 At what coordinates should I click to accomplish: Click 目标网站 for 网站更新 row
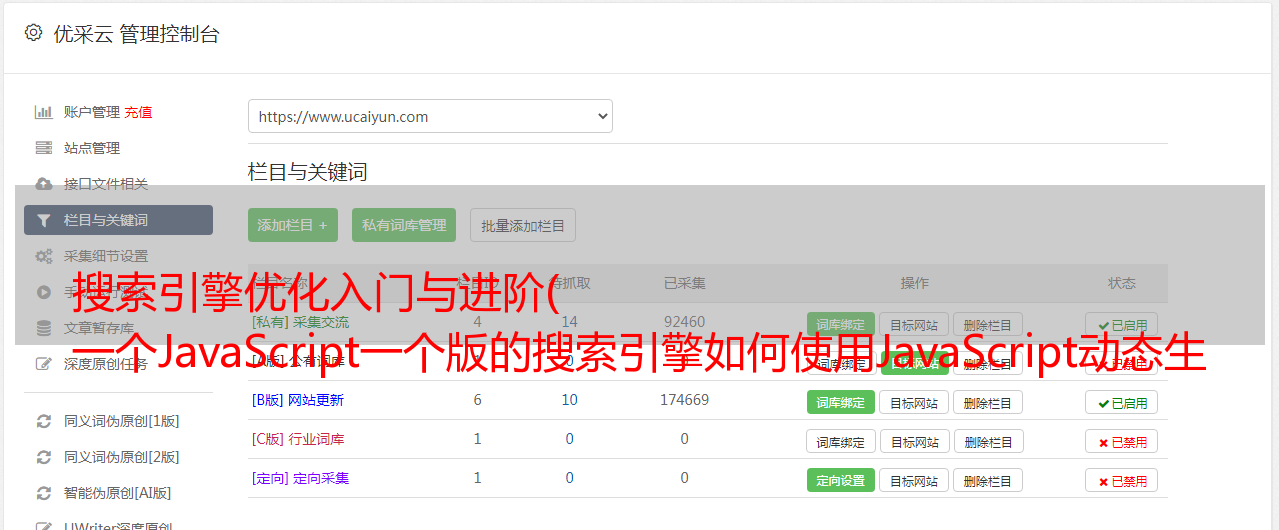tap(914, 402)
